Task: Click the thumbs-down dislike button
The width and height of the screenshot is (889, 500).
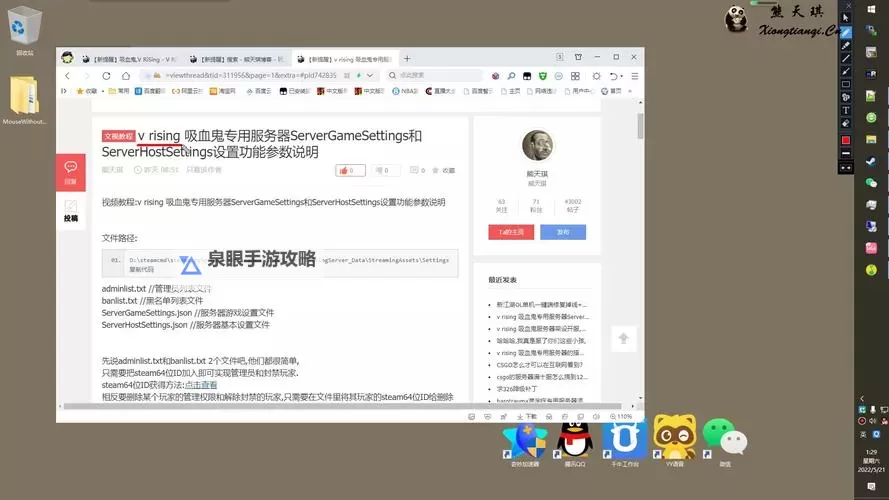Action: 386,170
